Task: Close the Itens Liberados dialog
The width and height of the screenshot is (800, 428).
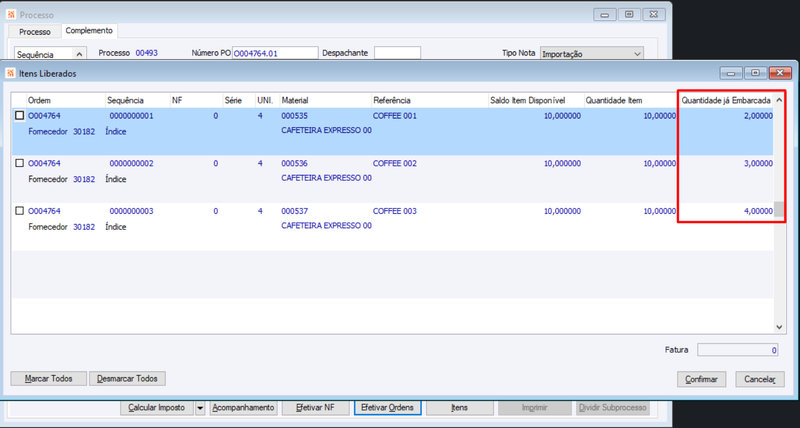Action: (780, 73)
